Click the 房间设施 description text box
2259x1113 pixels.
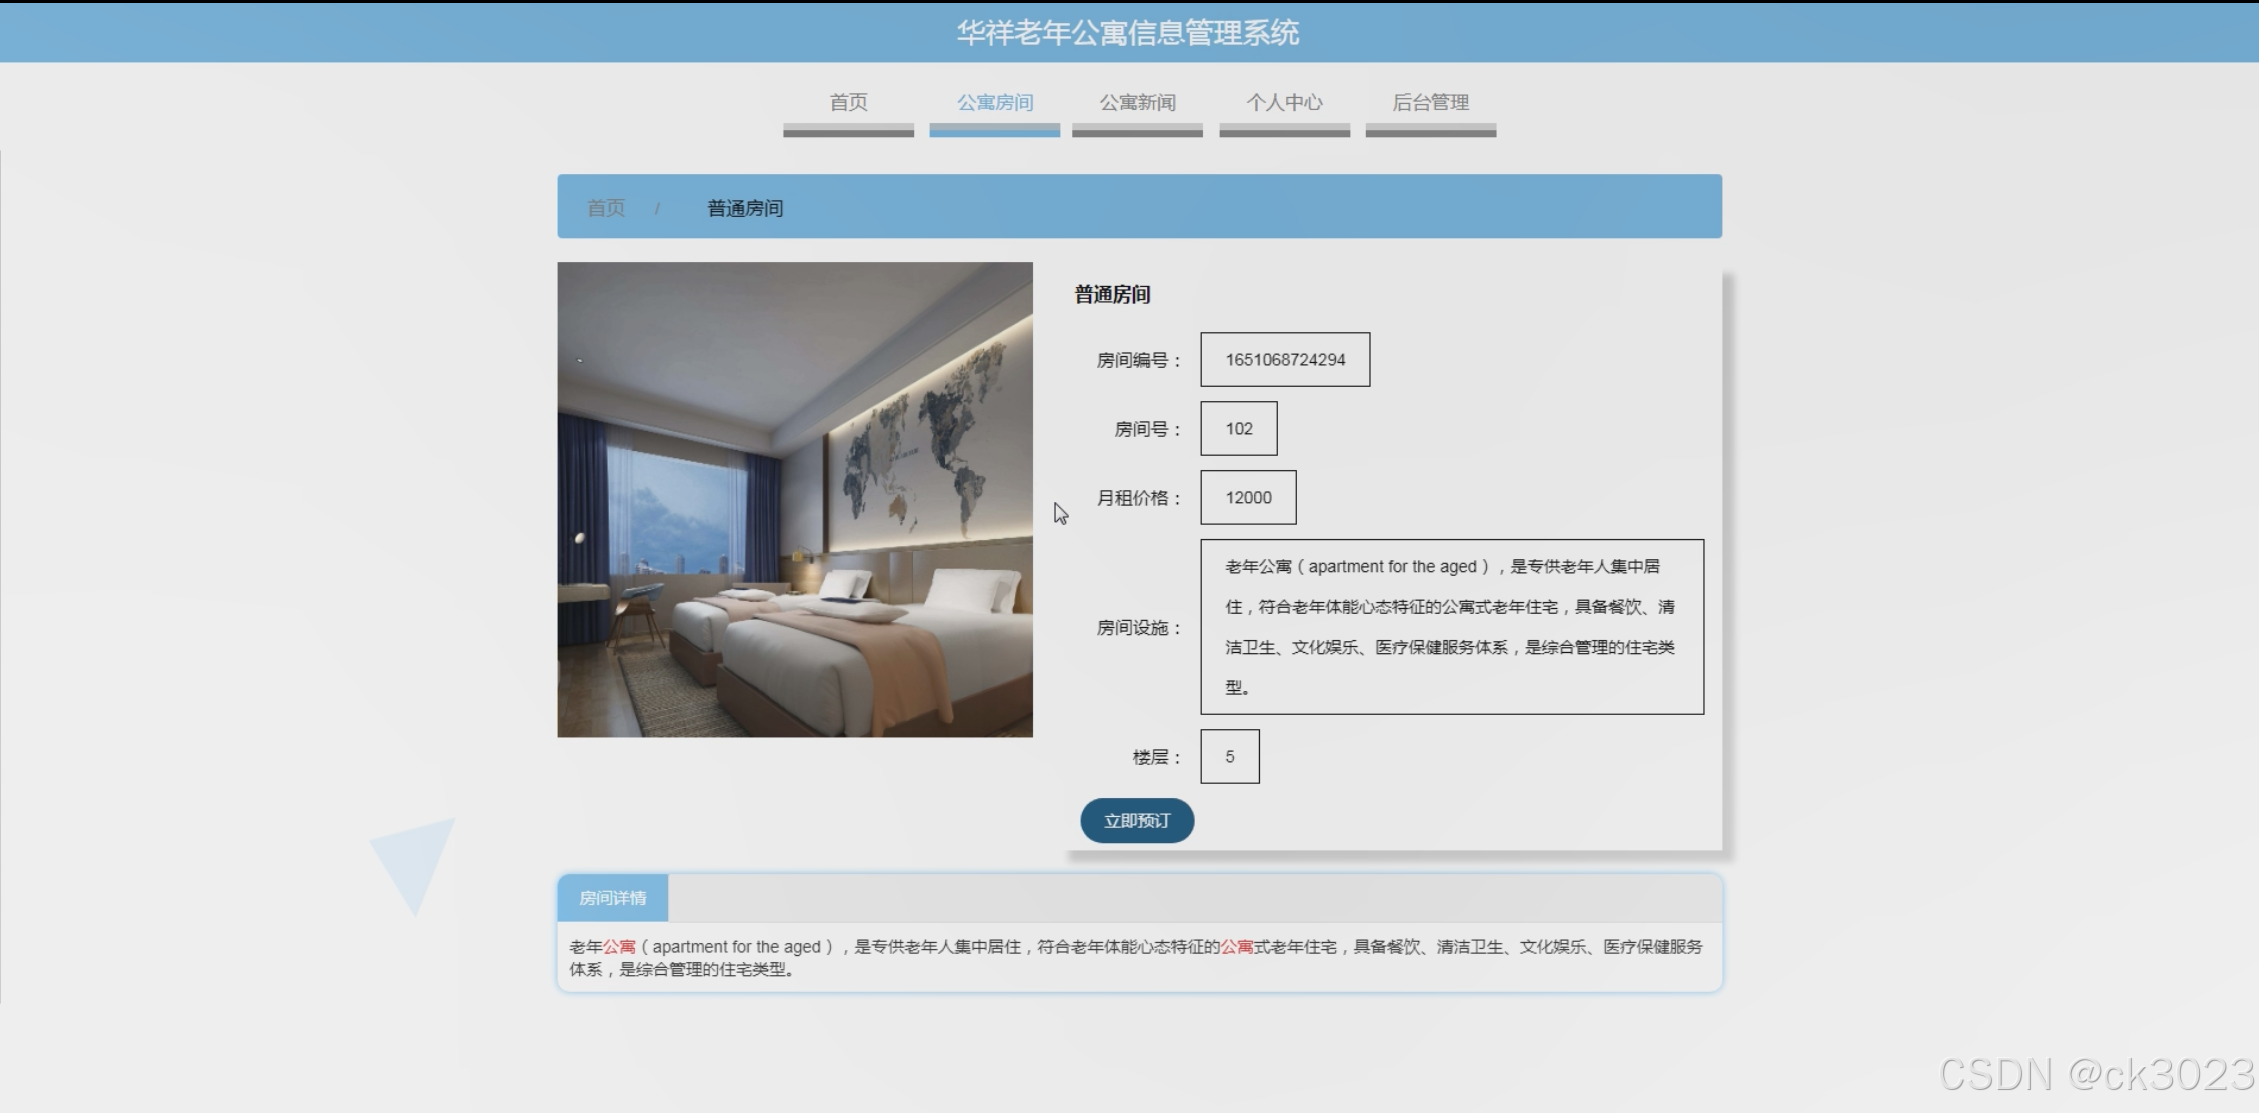point(1451,627)
